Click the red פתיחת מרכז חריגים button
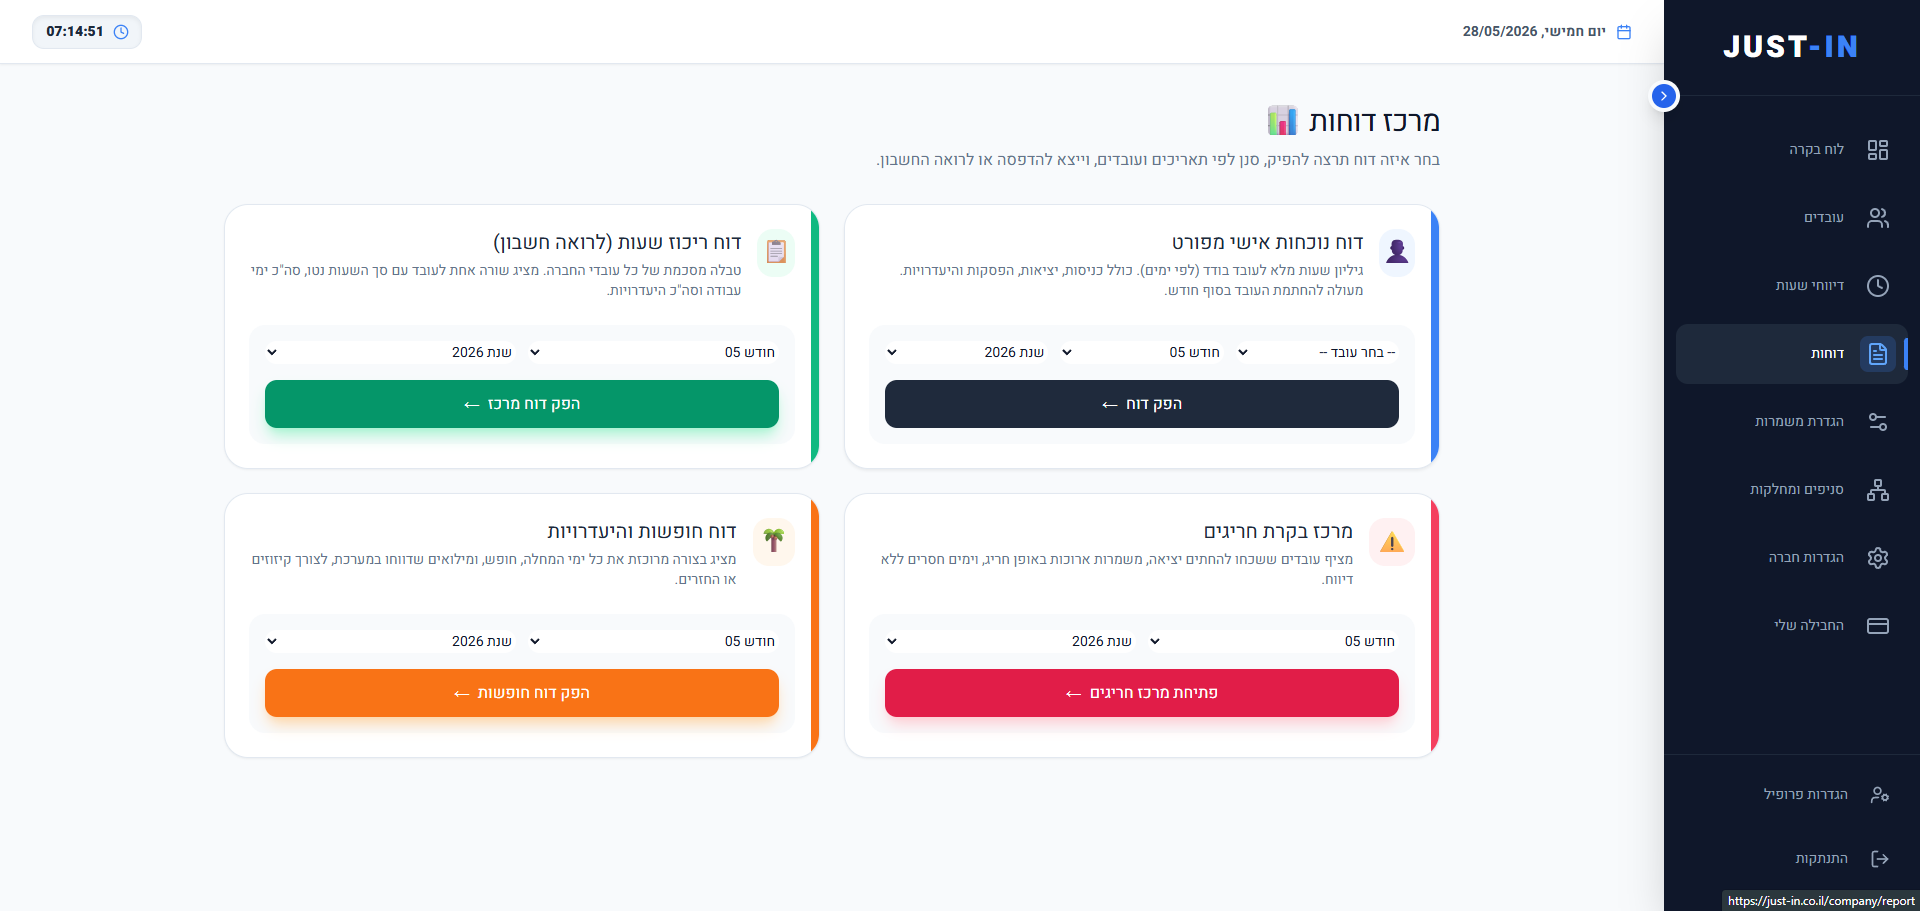 click(x=1142, y=693)
